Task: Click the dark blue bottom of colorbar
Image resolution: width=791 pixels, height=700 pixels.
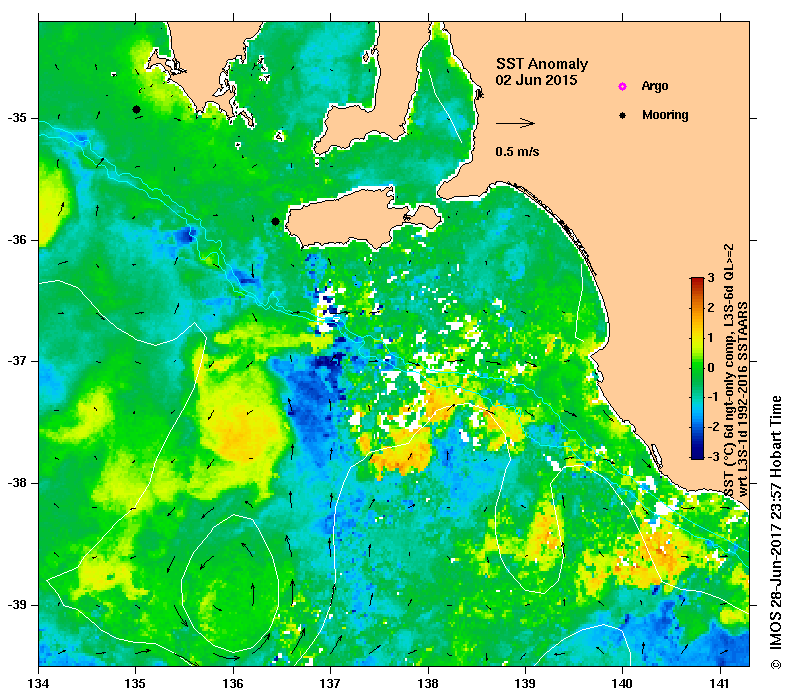Action: tap(697, 454)
